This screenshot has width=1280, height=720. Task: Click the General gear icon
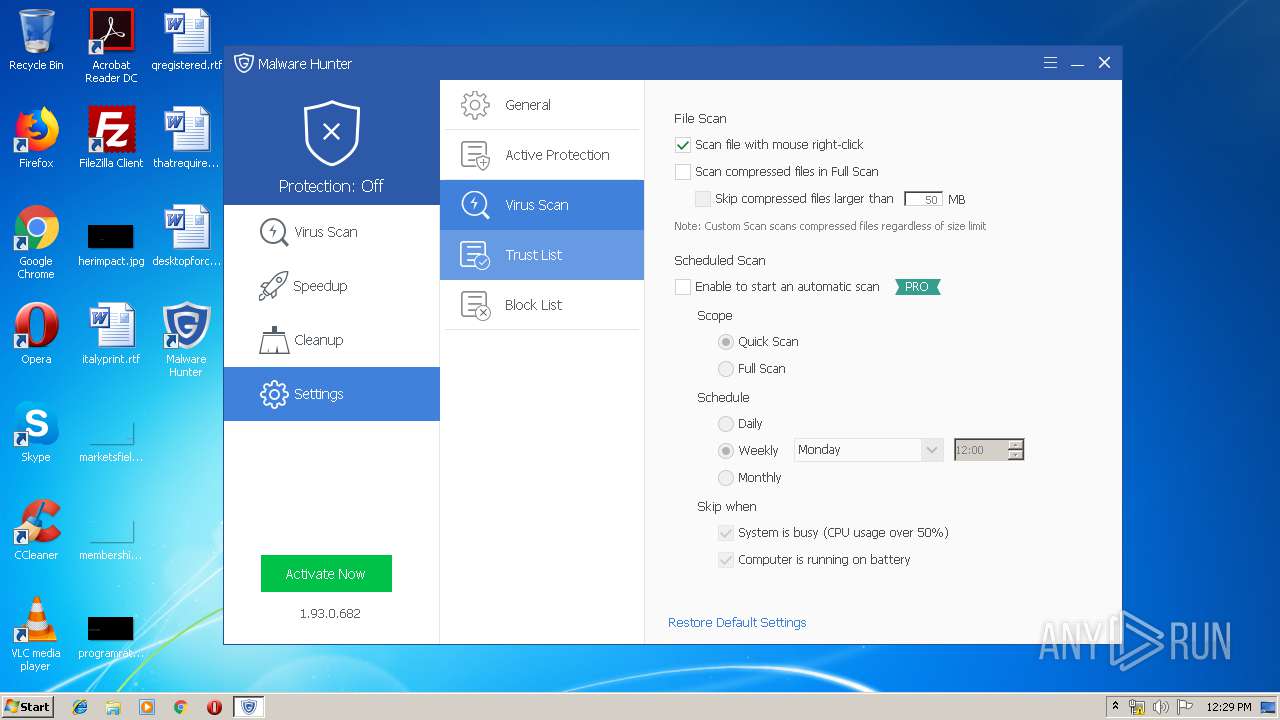pos(475,105)
